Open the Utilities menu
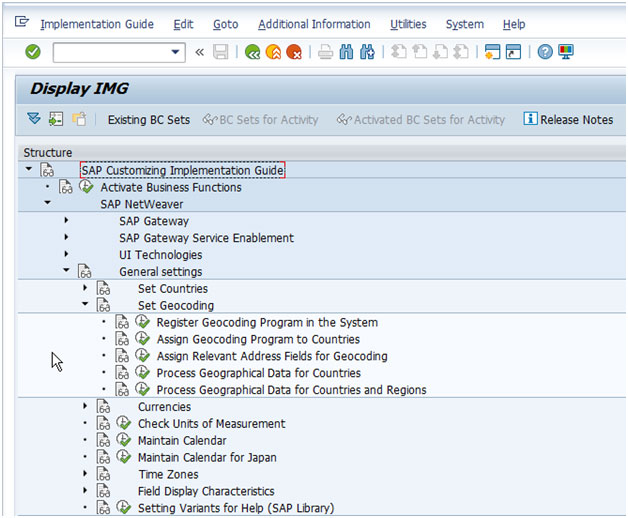The image size is (628, 518). [408, 24]
